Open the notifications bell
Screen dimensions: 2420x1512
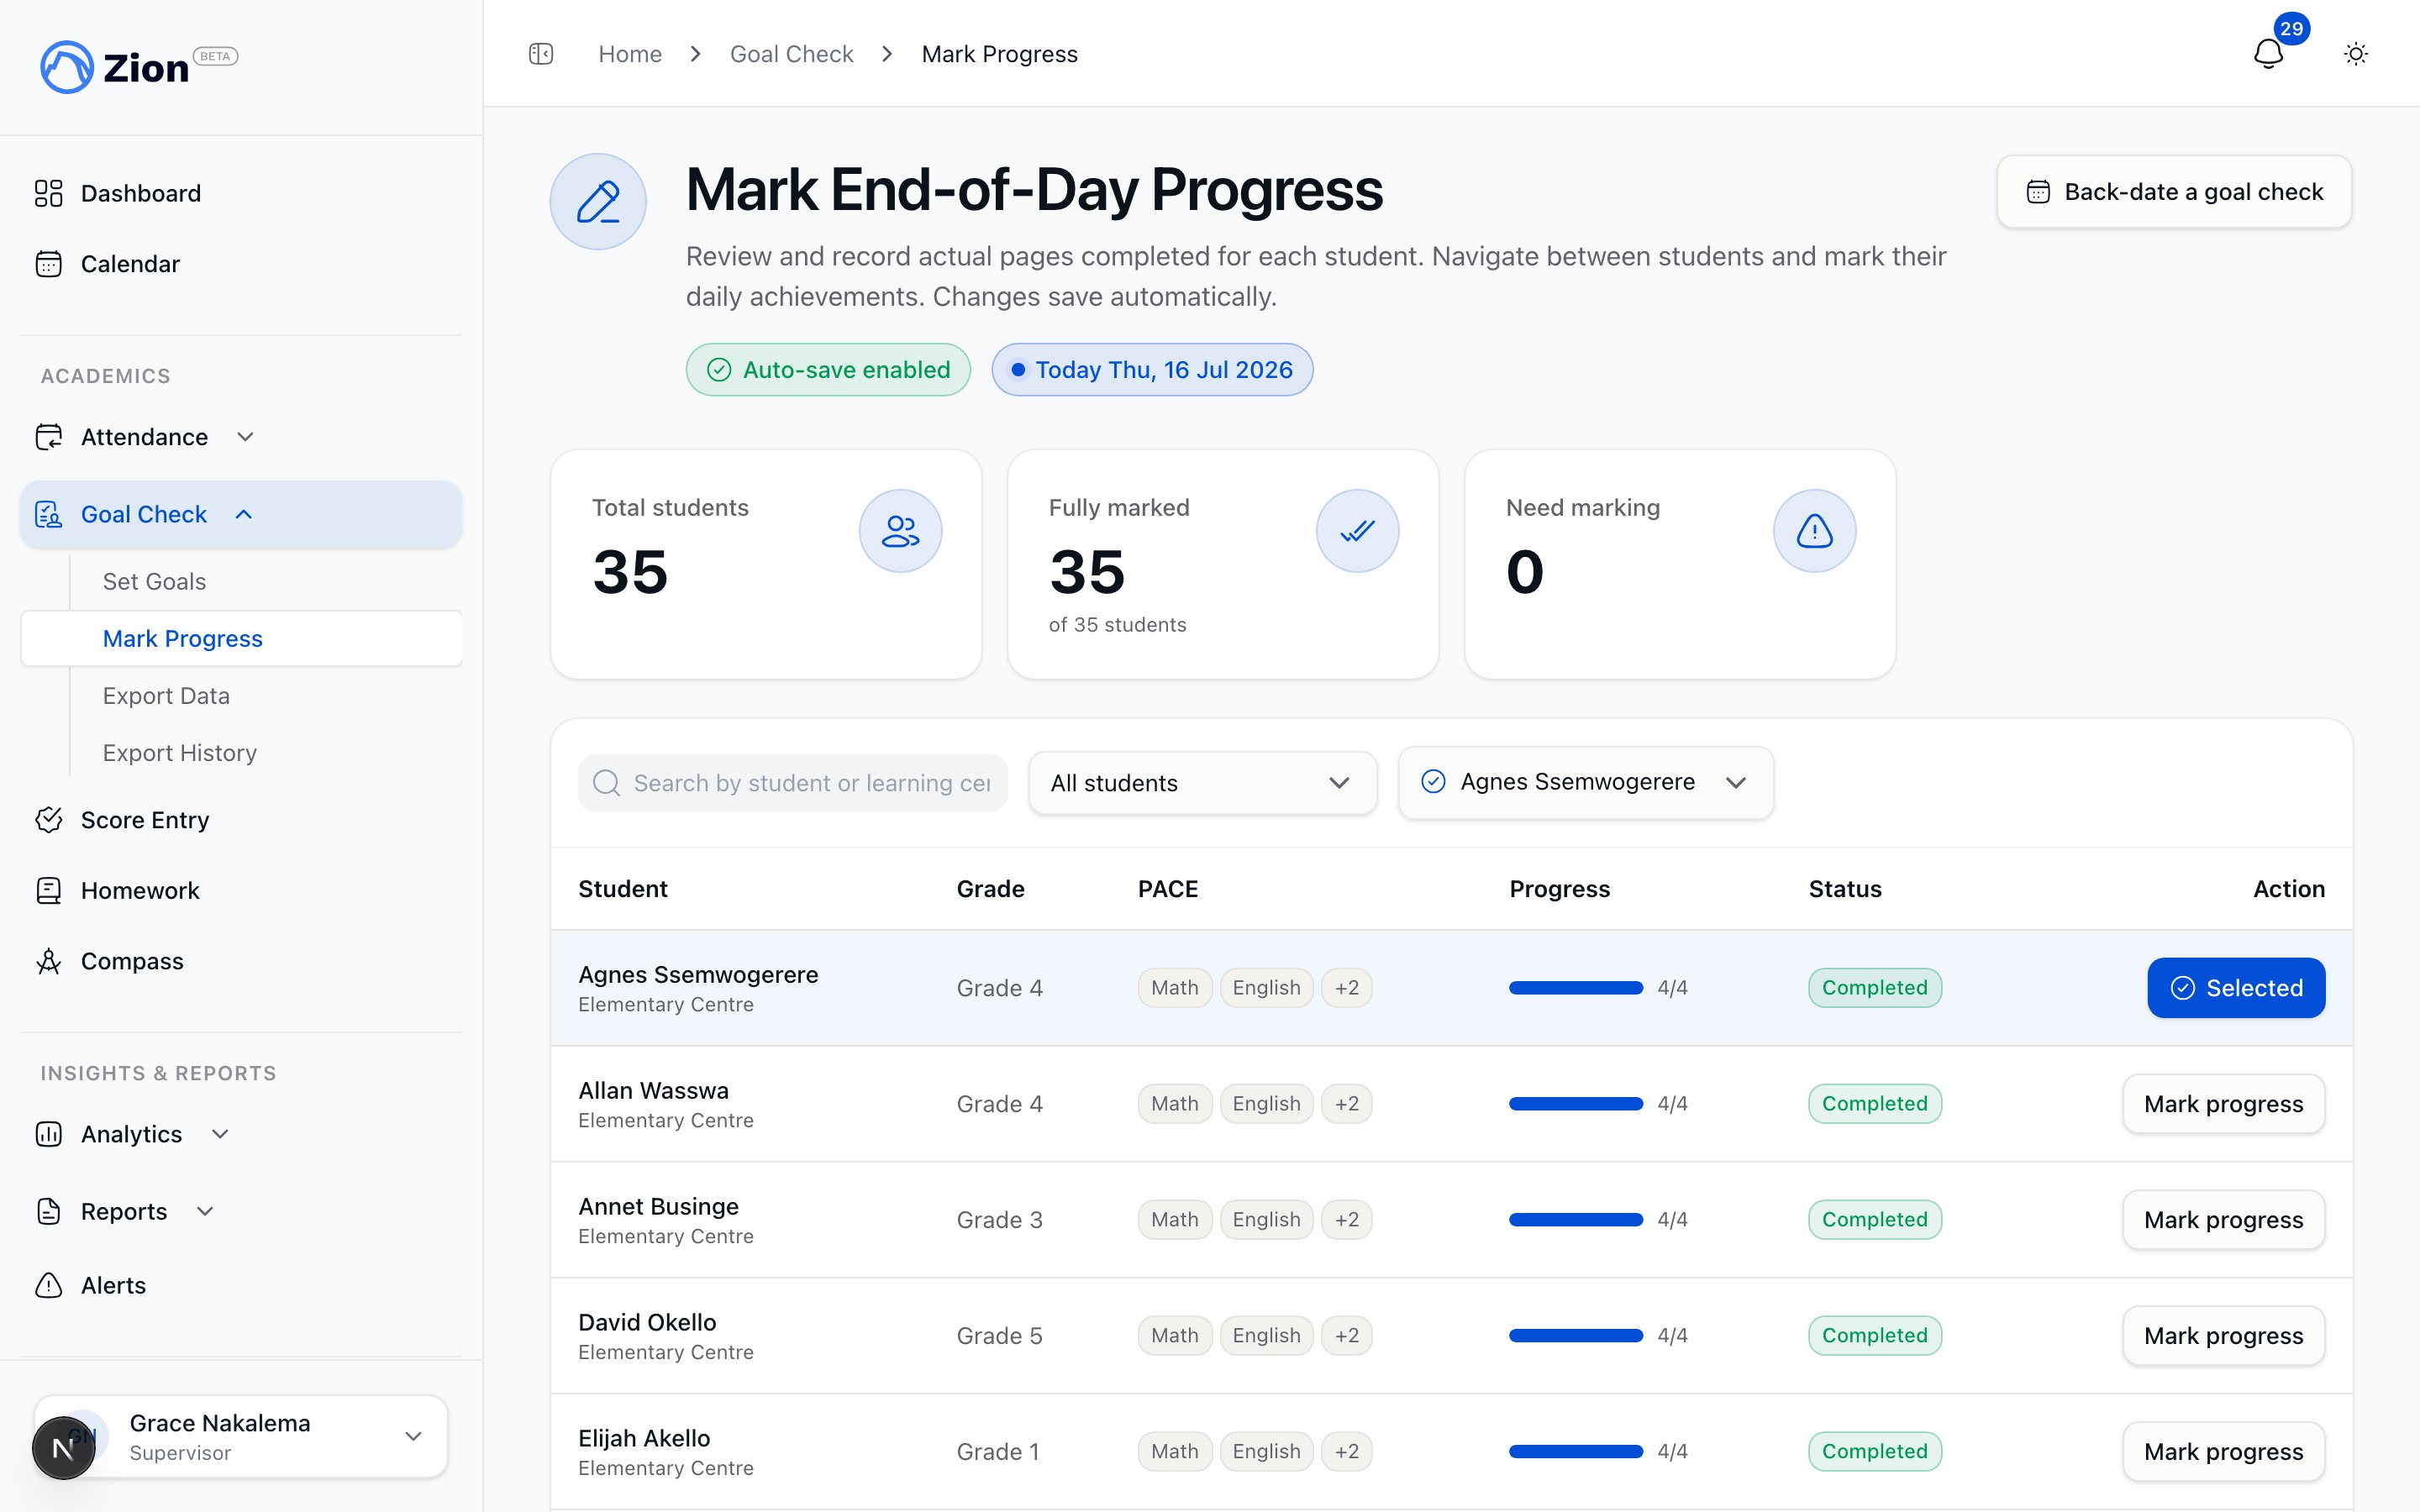coord(2268,54)
